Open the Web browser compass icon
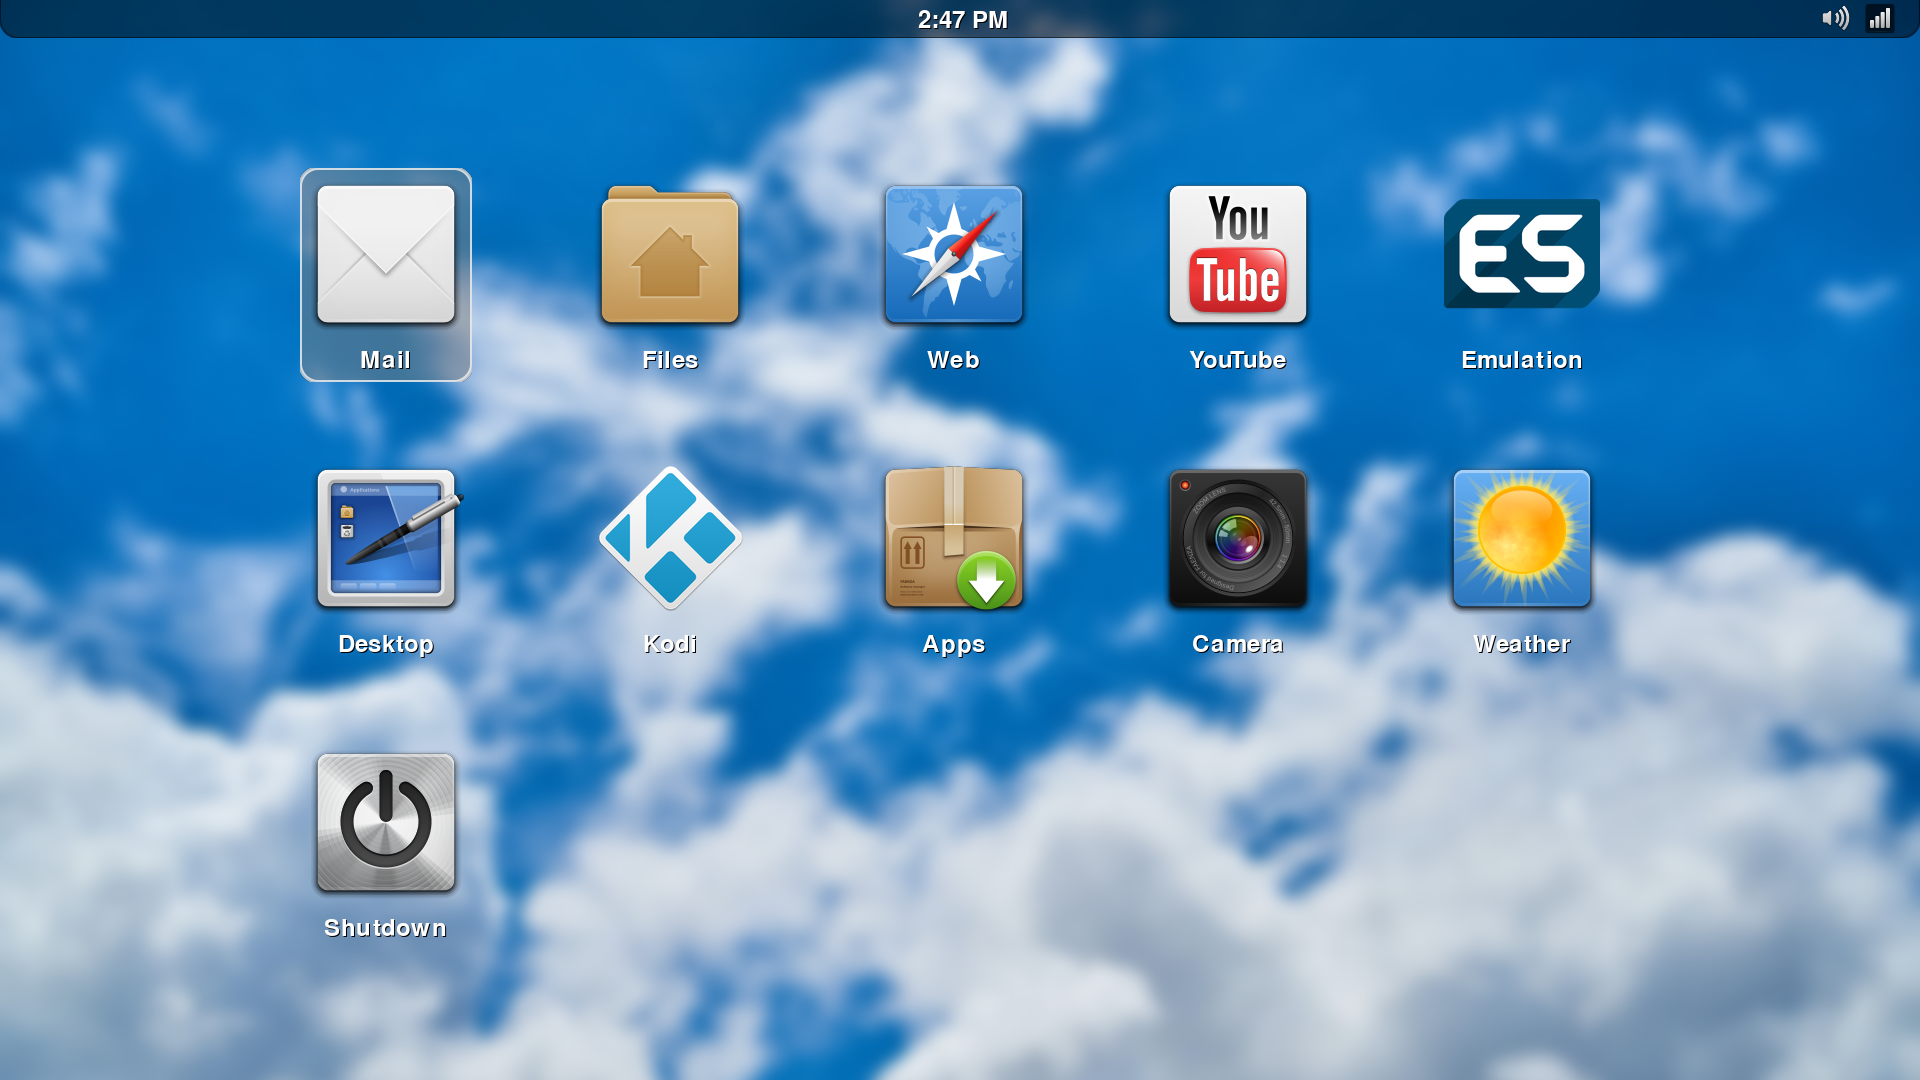This screenshot has height=1080, width=1920. pyautogui.click(x=954, y=254)
